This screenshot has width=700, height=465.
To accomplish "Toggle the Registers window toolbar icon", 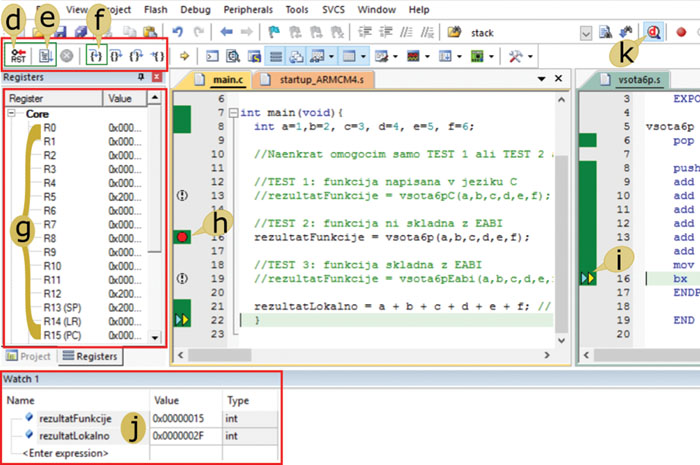I will click(x=276, y=56).
